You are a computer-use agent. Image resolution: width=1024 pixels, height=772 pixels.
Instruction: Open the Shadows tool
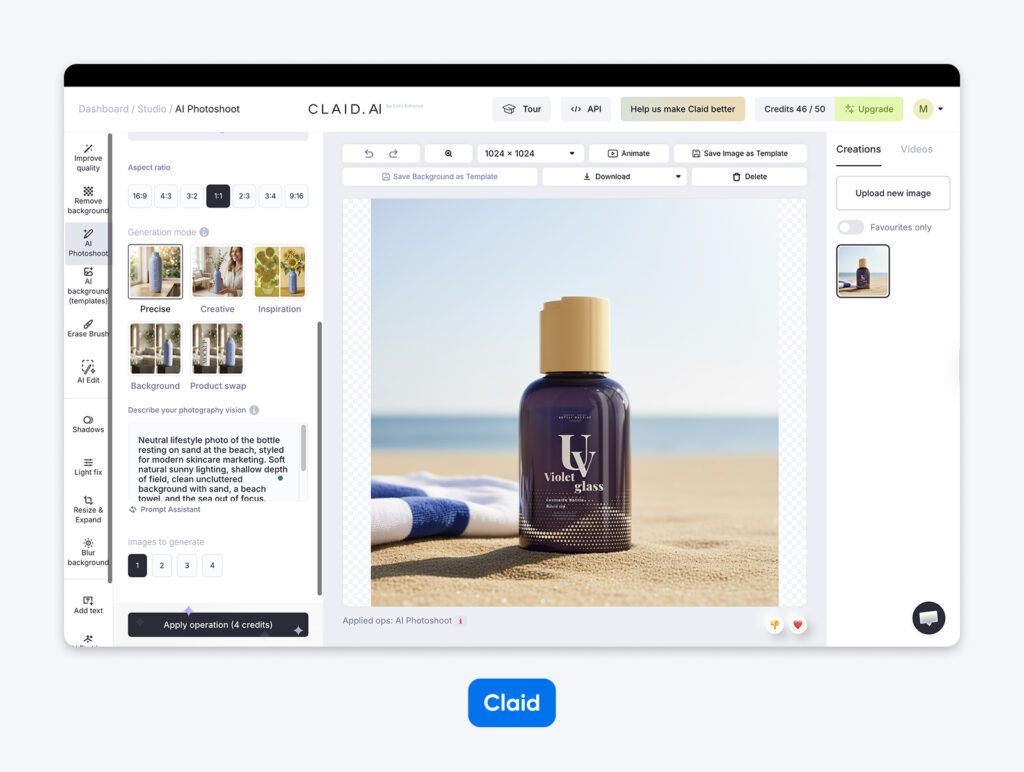pyautogui.click(x=88, y=425)
